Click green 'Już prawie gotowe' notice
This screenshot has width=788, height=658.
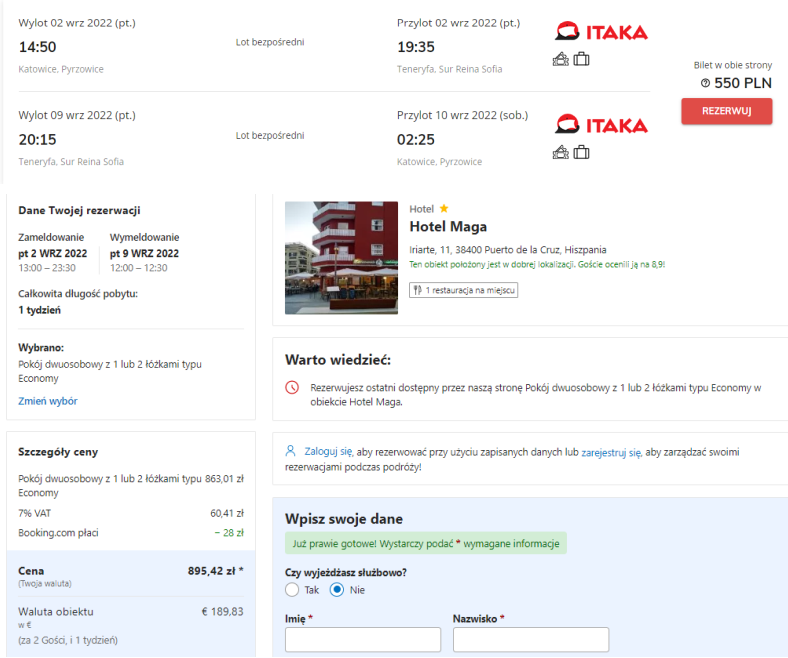click(x=426, y=543)
